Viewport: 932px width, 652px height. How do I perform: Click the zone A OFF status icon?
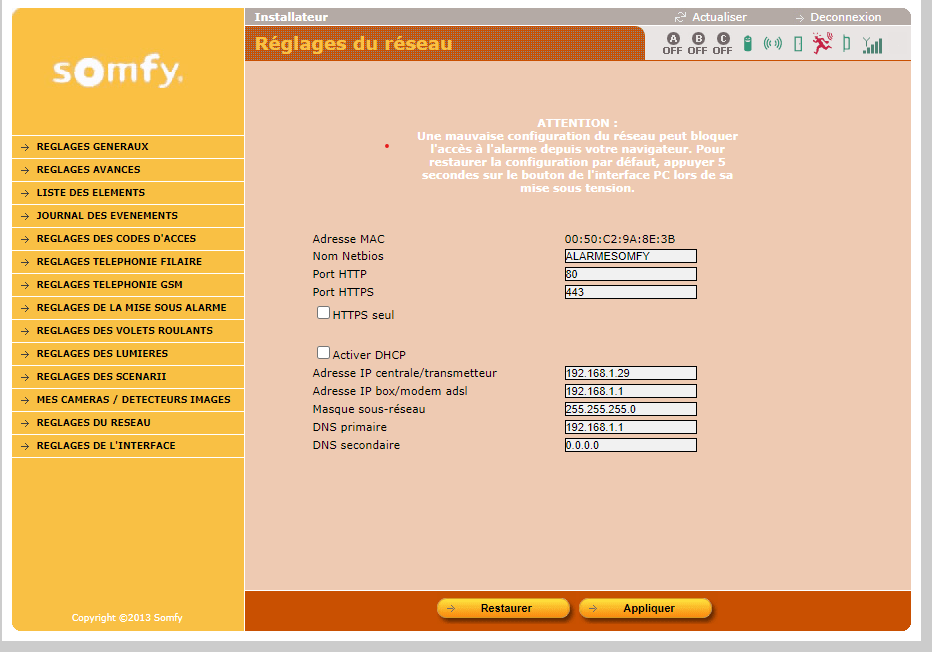click(x=672, y=44)
